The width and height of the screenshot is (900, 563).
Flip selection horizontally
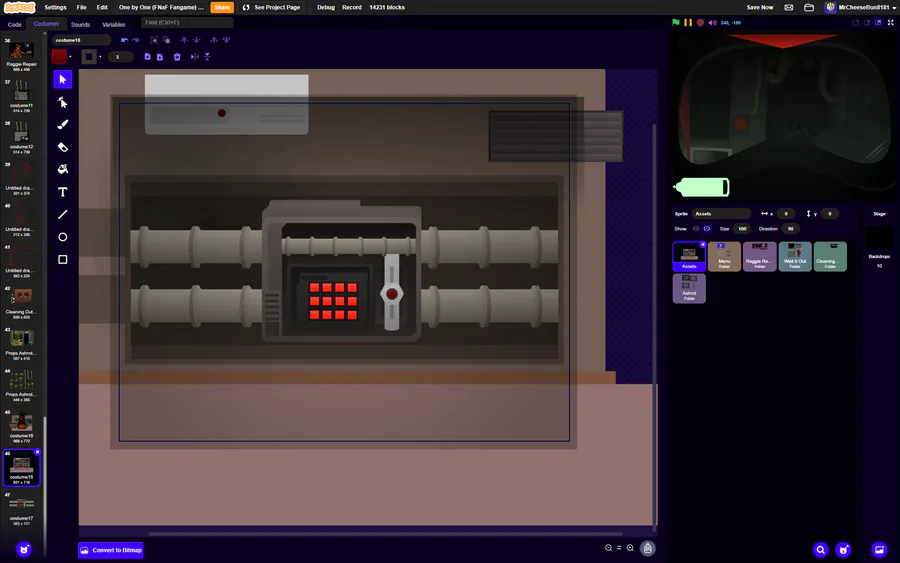pos(195,57)
